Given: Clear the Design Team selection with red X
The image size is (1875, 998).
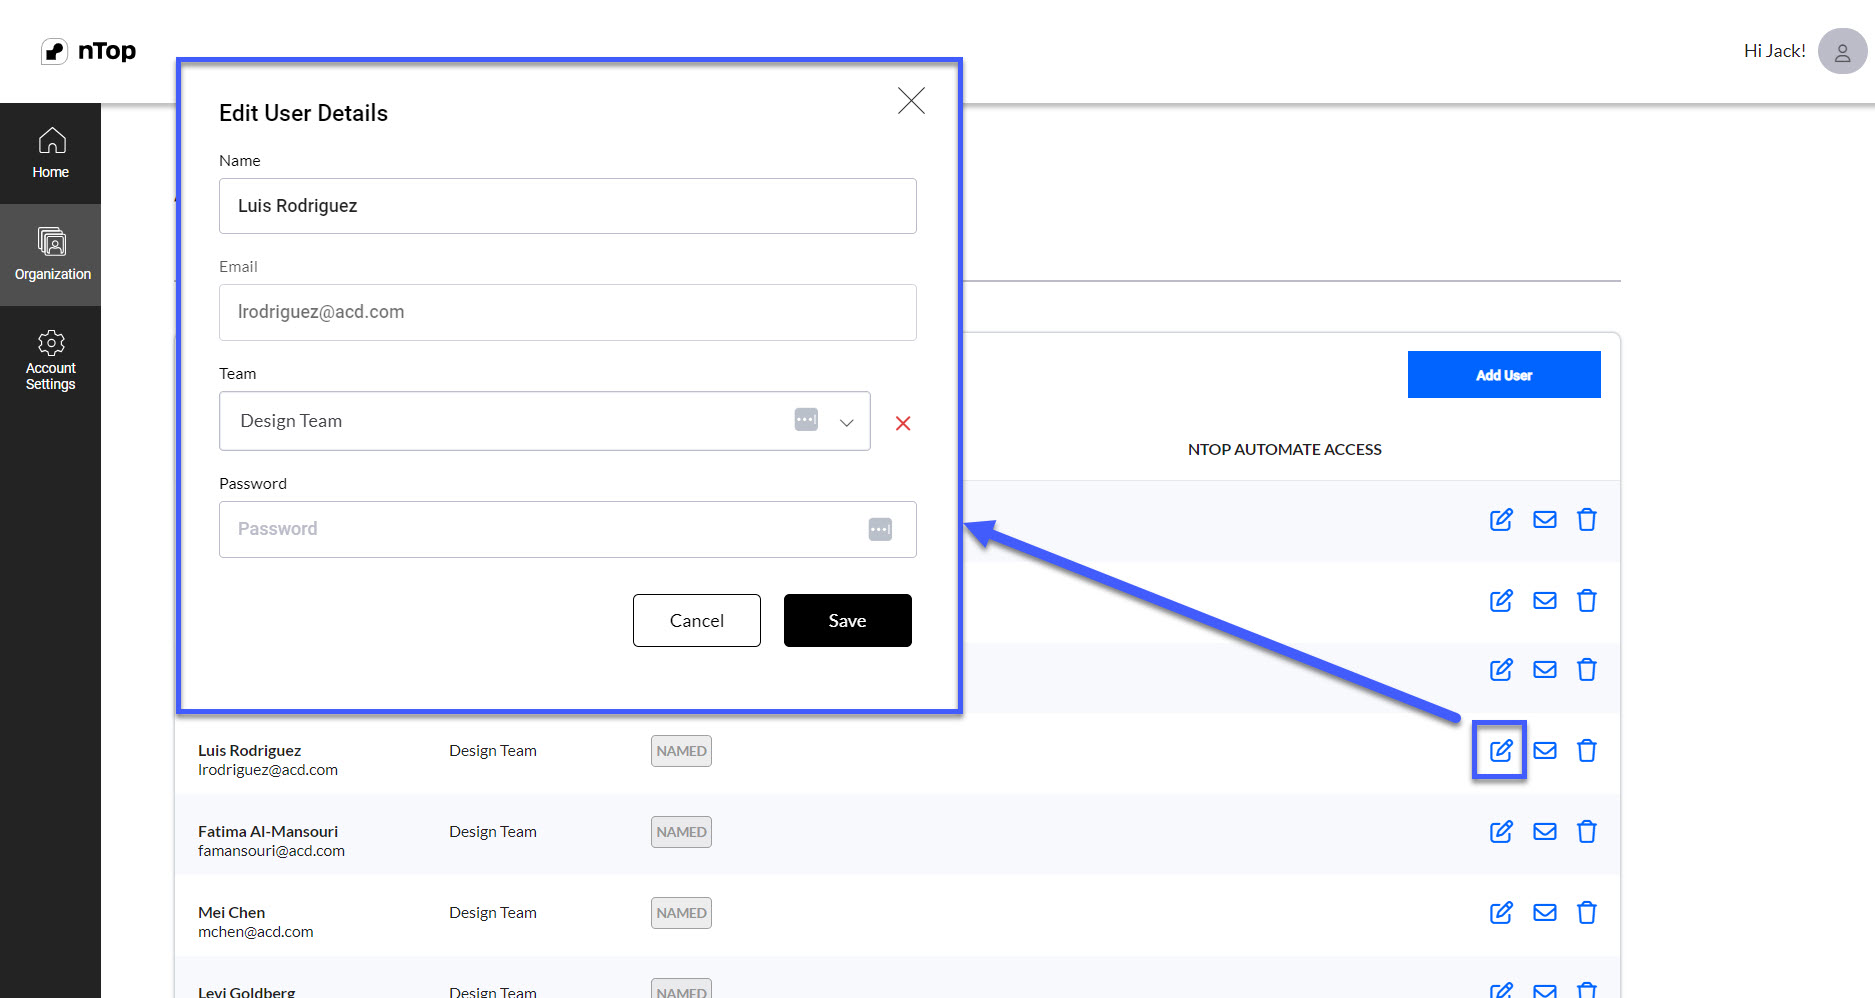Looking at the screenshot, I should pyautogui.click(x=903, y=423).
